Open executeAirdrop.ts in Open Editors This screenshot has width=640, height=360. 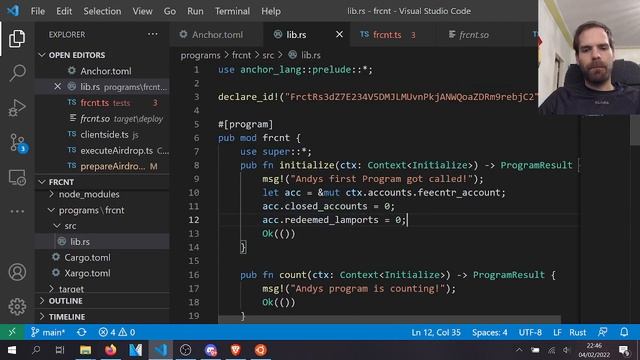pyautogui.click(x=102, y=150)
